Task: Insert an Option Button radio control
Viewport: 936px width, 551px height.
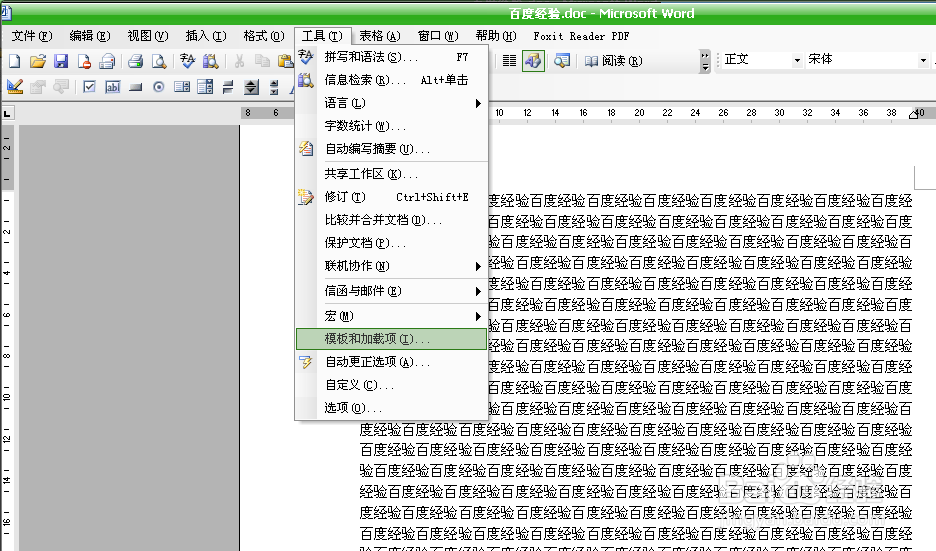Action: click(159, 87)
